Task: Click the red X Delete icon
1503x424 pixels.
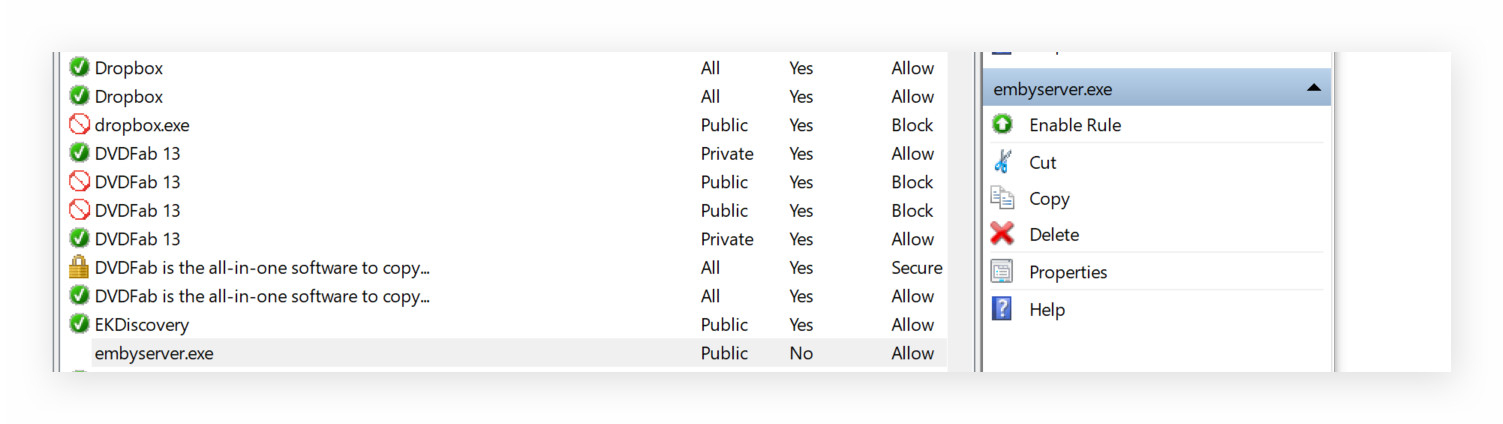Action: coord(1002,235)
